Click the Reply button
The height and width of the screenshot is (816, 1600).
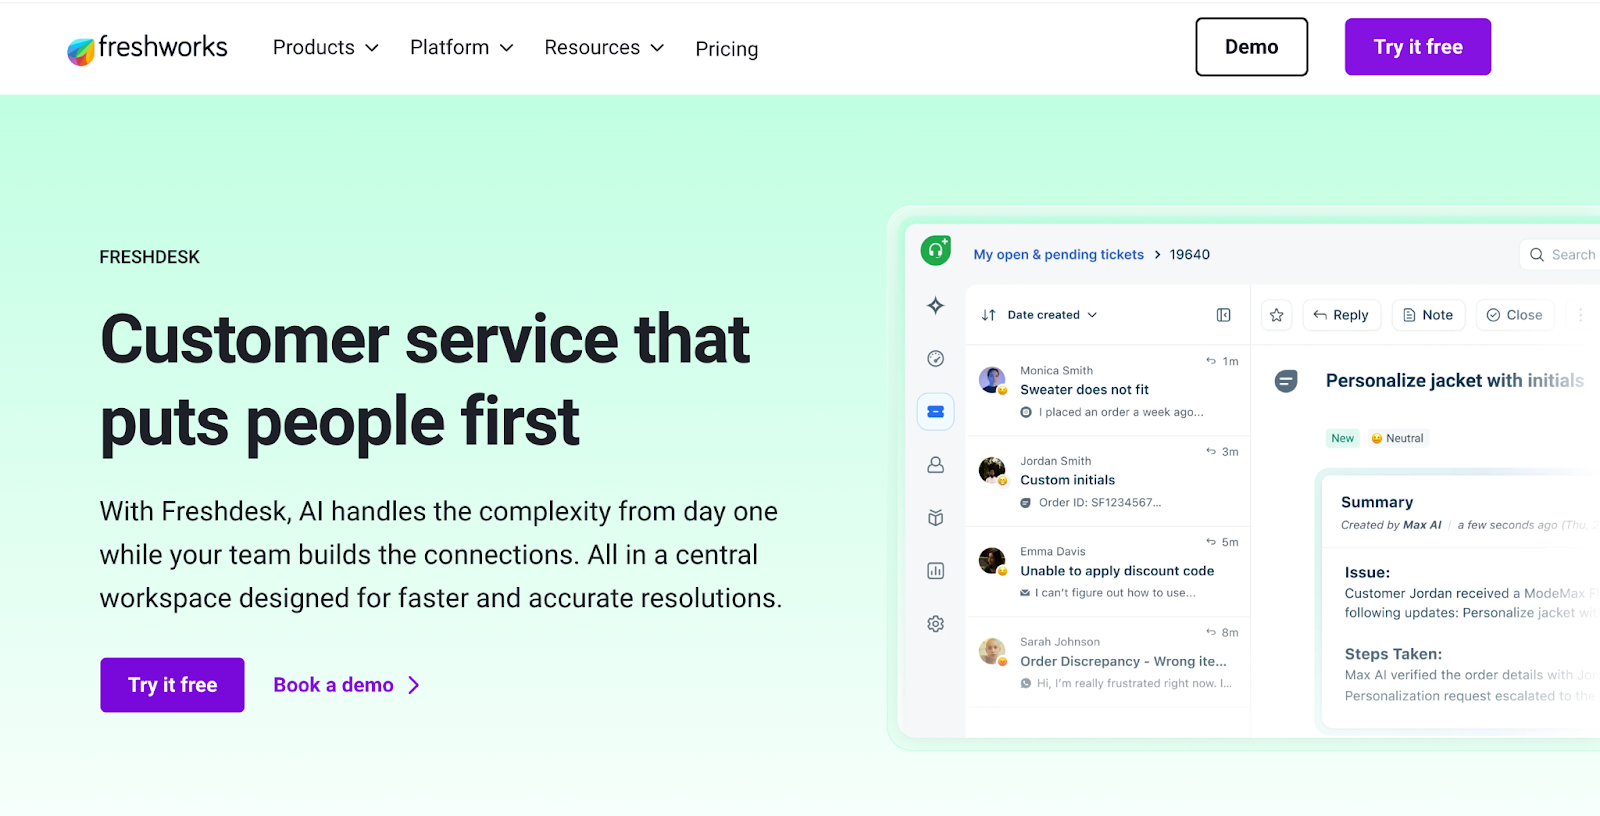point(1341,315)
